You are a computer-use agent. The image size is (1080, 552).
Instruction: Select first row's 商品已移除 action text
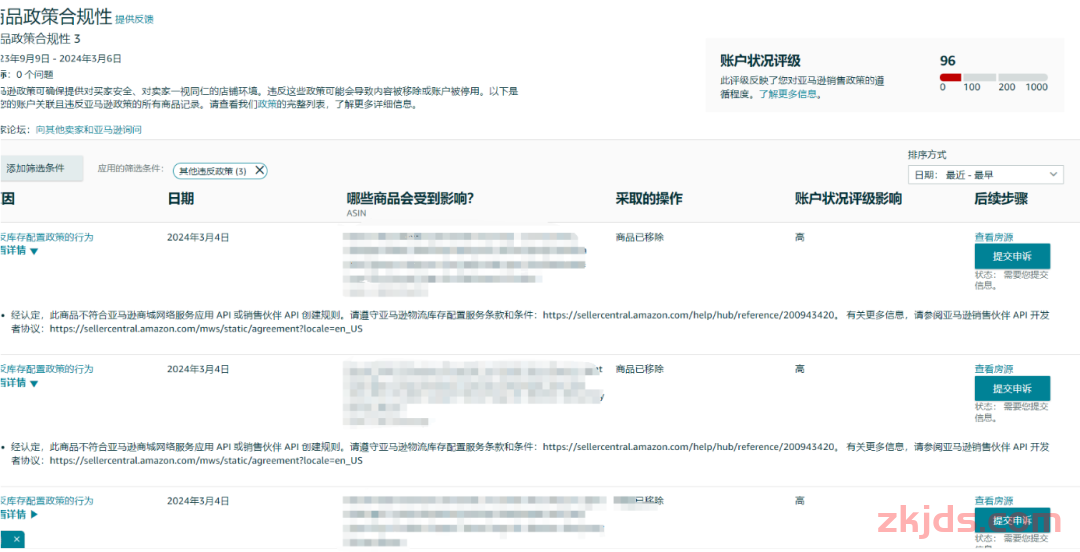coord(640,237)
